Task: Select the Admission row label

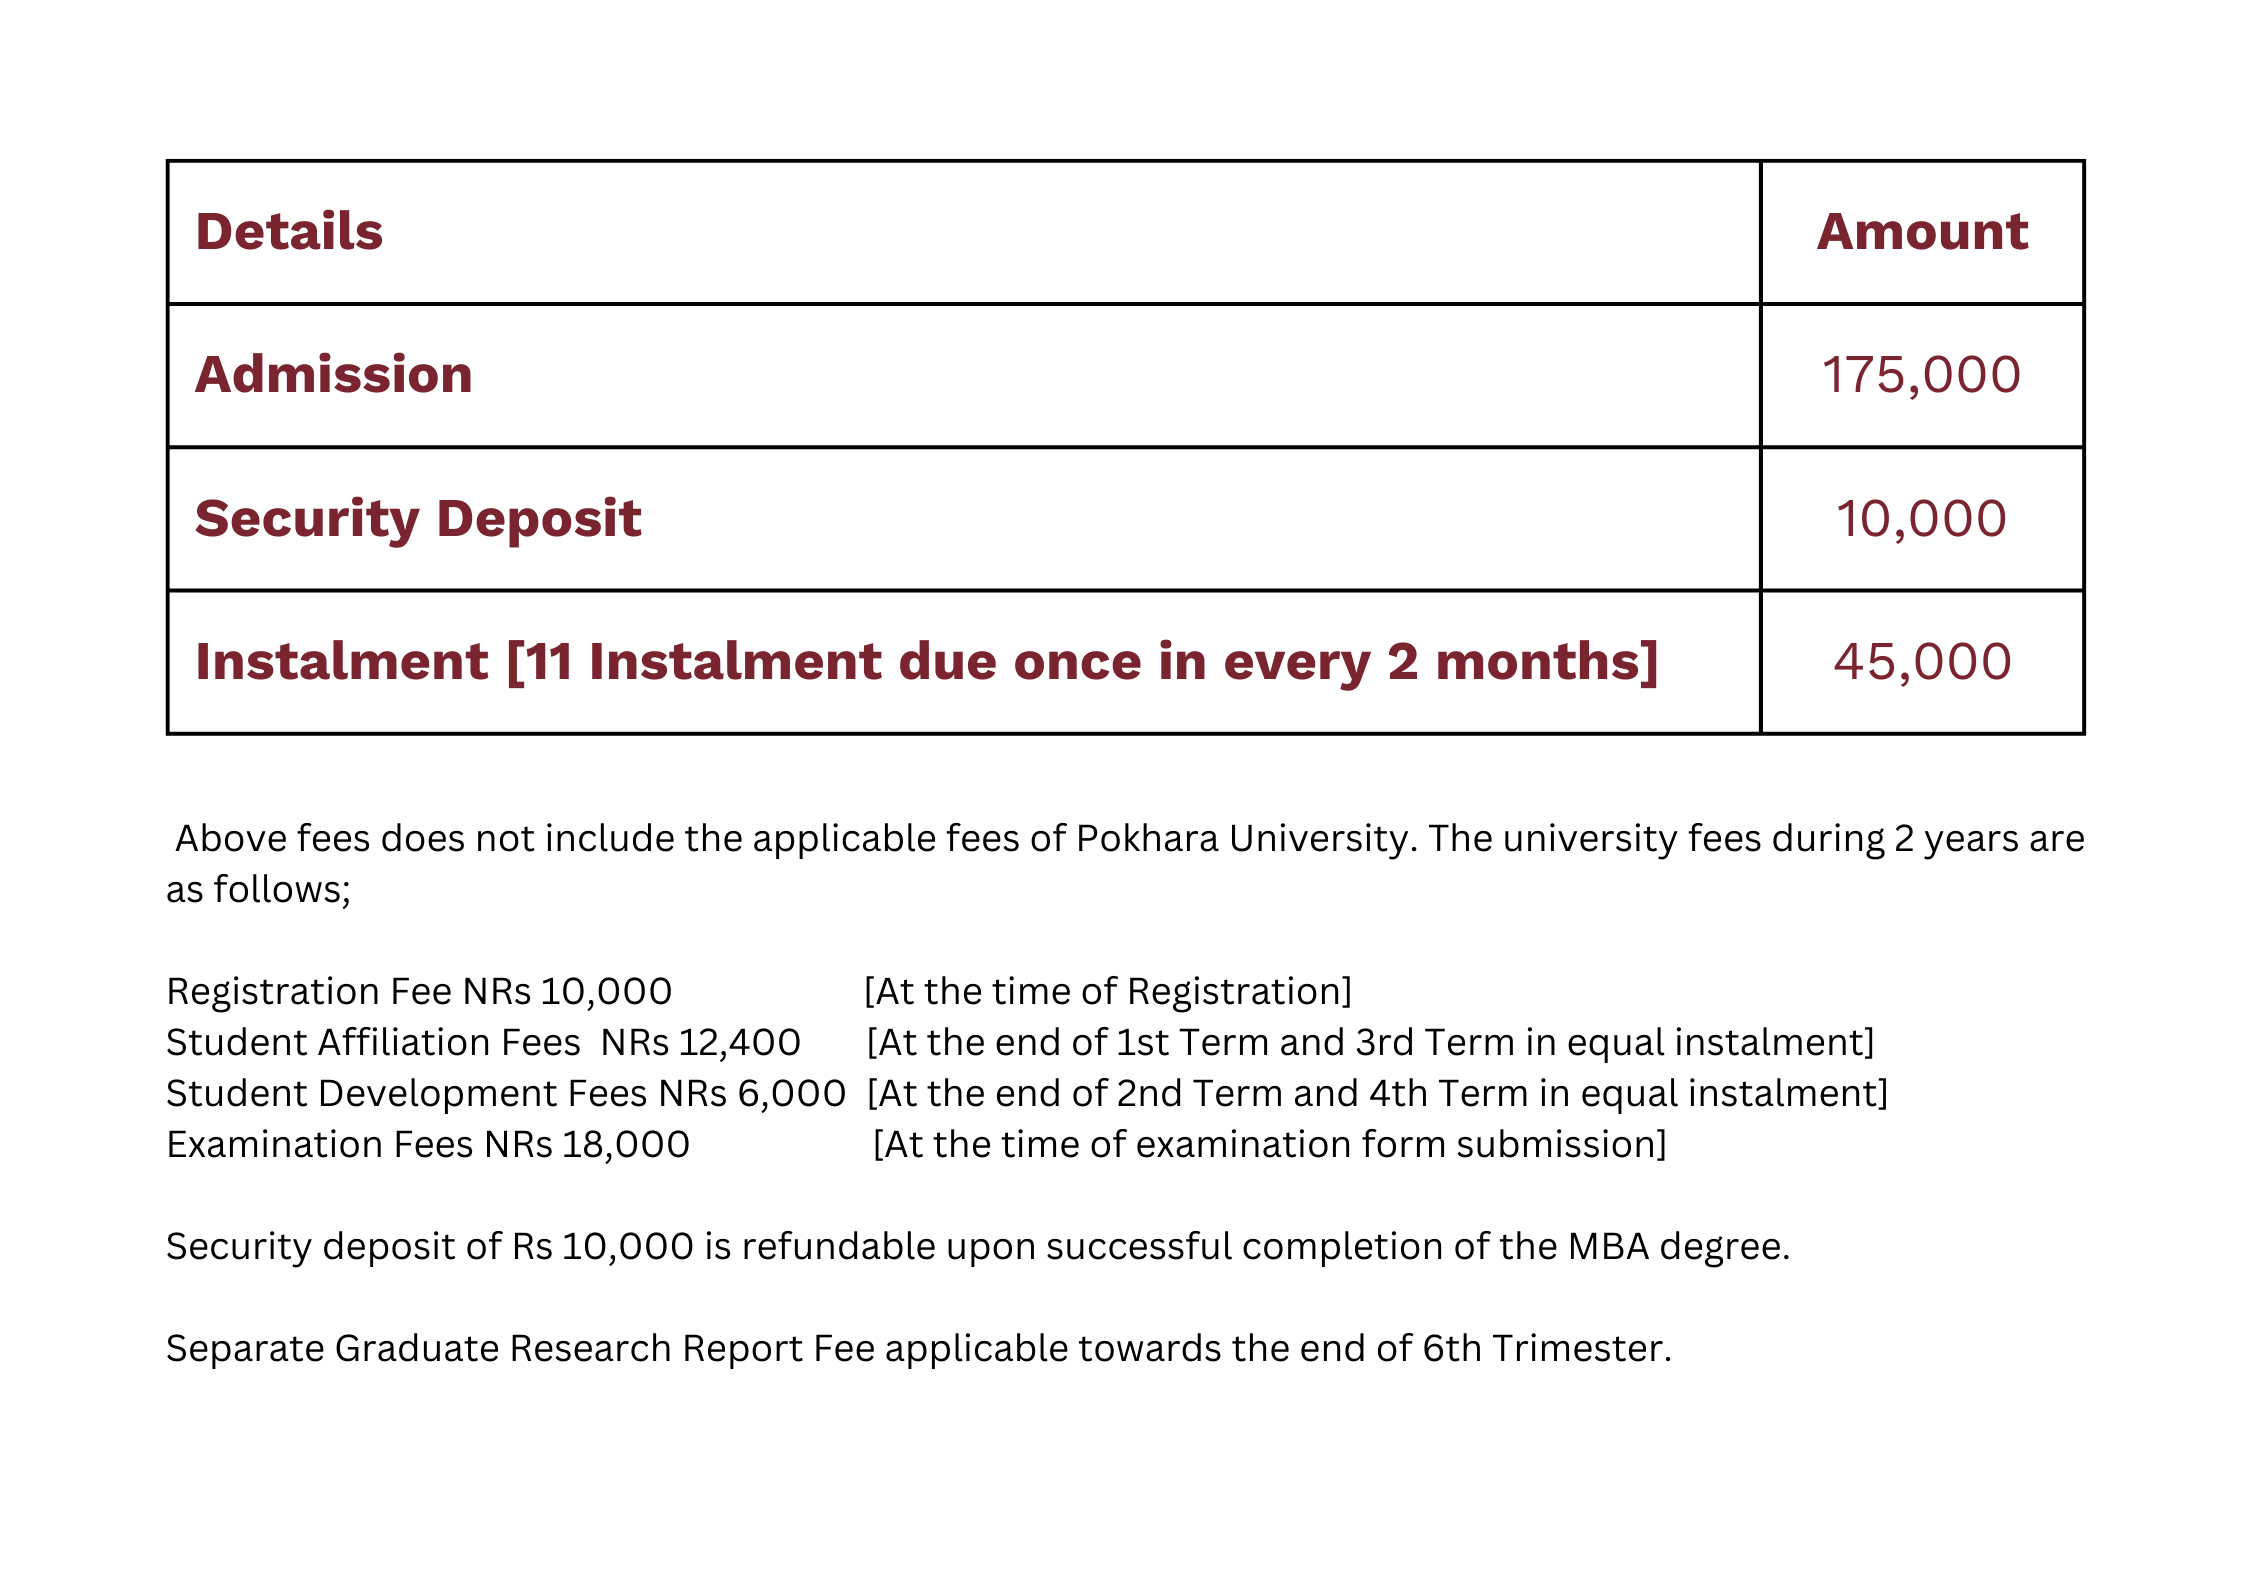Action: coord(334,375)
